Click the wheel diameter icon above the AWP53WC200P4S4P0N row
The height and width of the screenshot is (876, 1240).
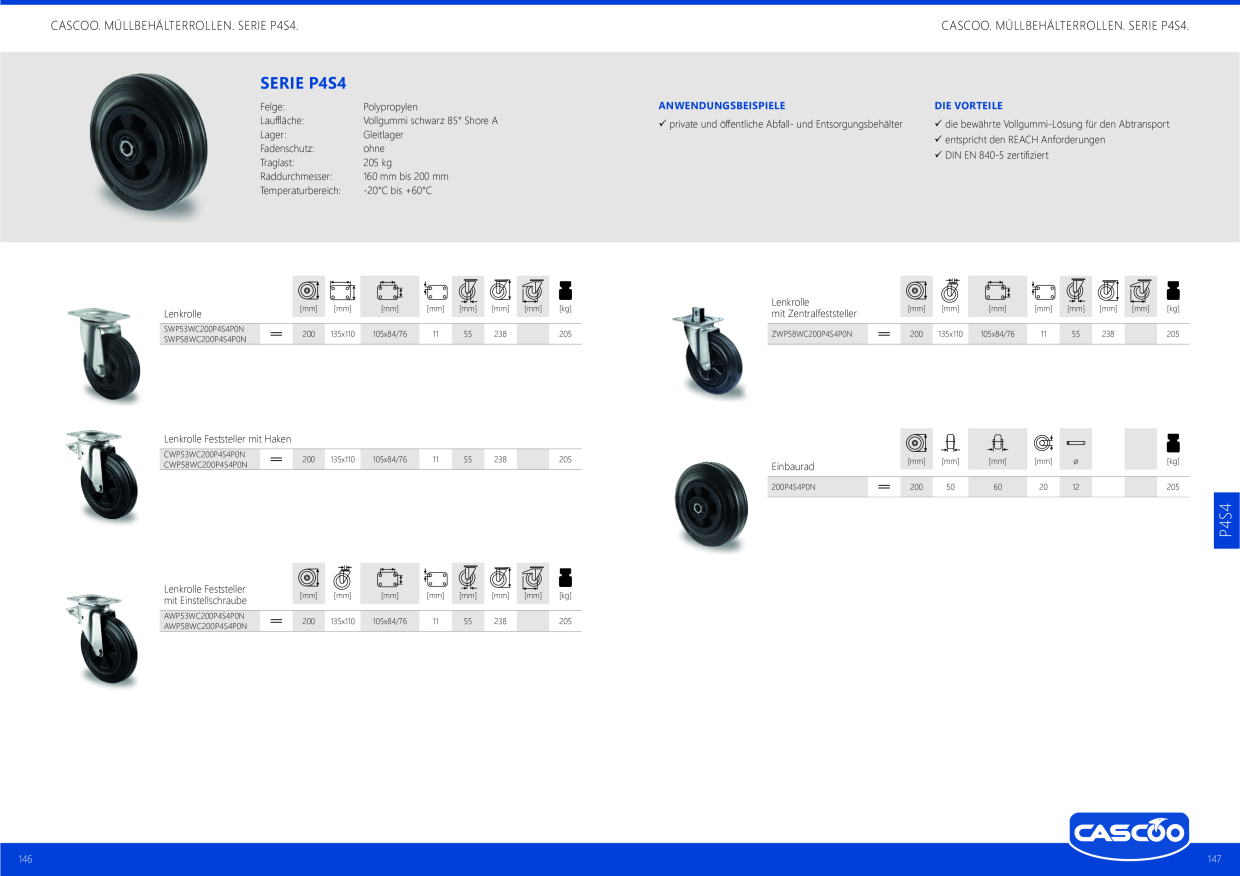[308, 578]
